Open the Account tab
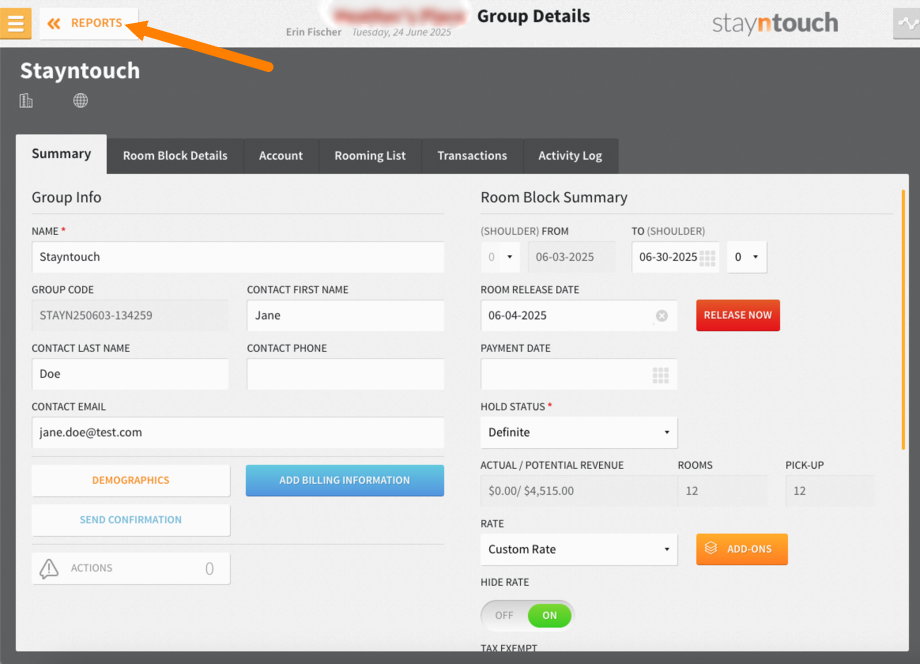Viewport: 920px width, 664px height. point(281,156)
